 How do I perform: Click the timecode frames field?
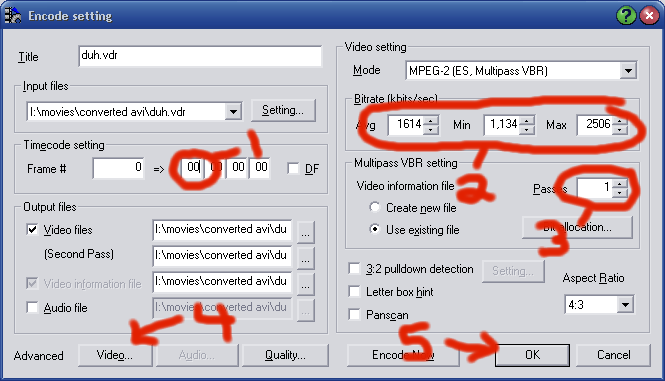tap(260, 168)
